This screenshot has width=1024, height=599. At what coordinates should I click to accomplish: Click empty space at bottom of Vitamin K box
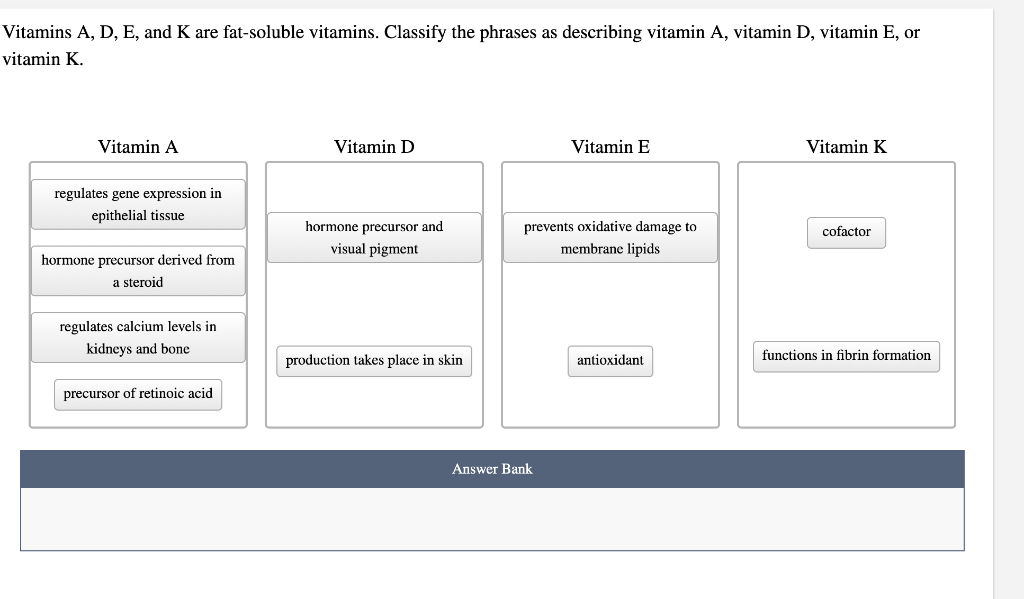click(846, 400)
